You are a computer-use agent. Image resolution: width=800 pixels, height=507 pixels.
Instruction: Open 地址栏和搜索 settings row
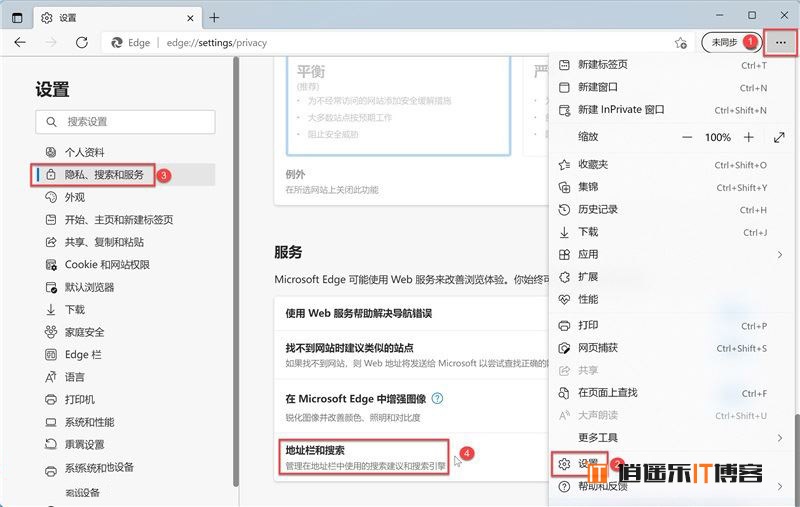click(x=411, y=458)
